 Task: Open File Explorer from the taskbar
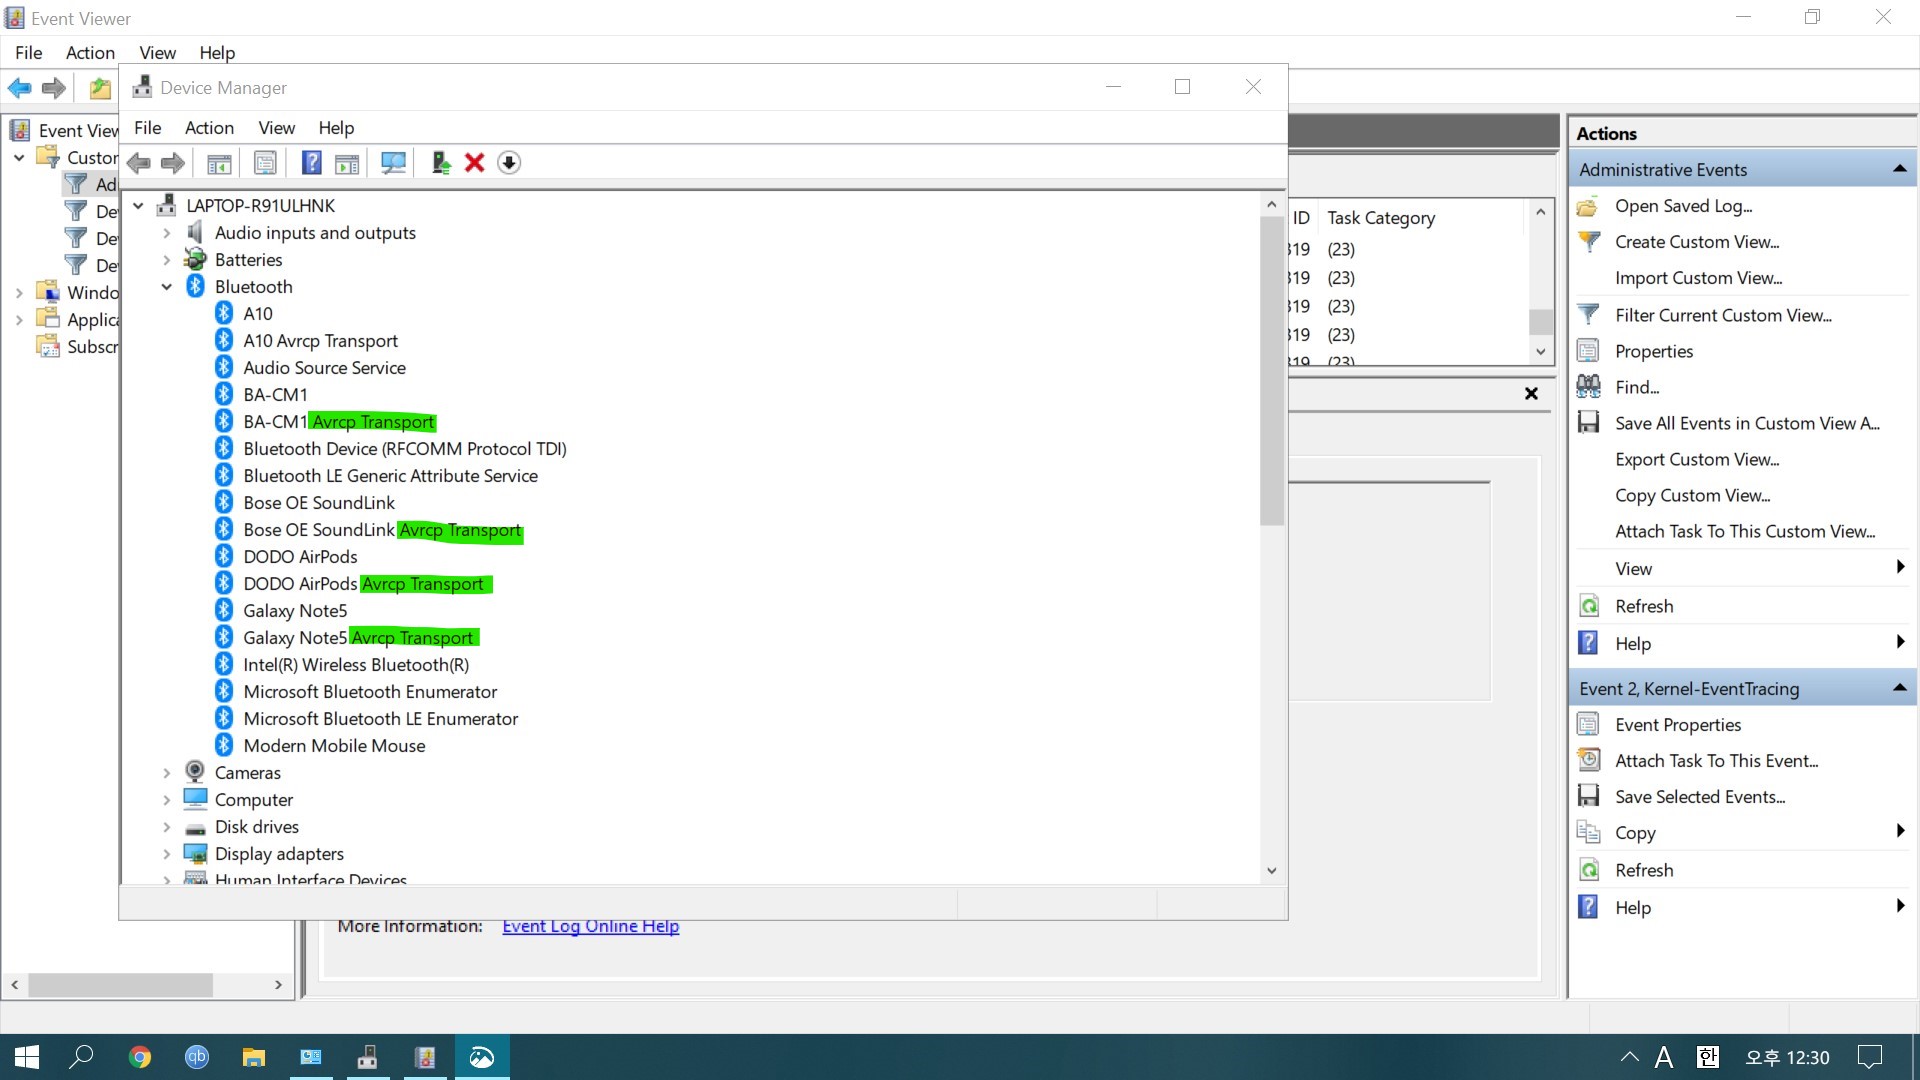click(x=254, y=1057)
